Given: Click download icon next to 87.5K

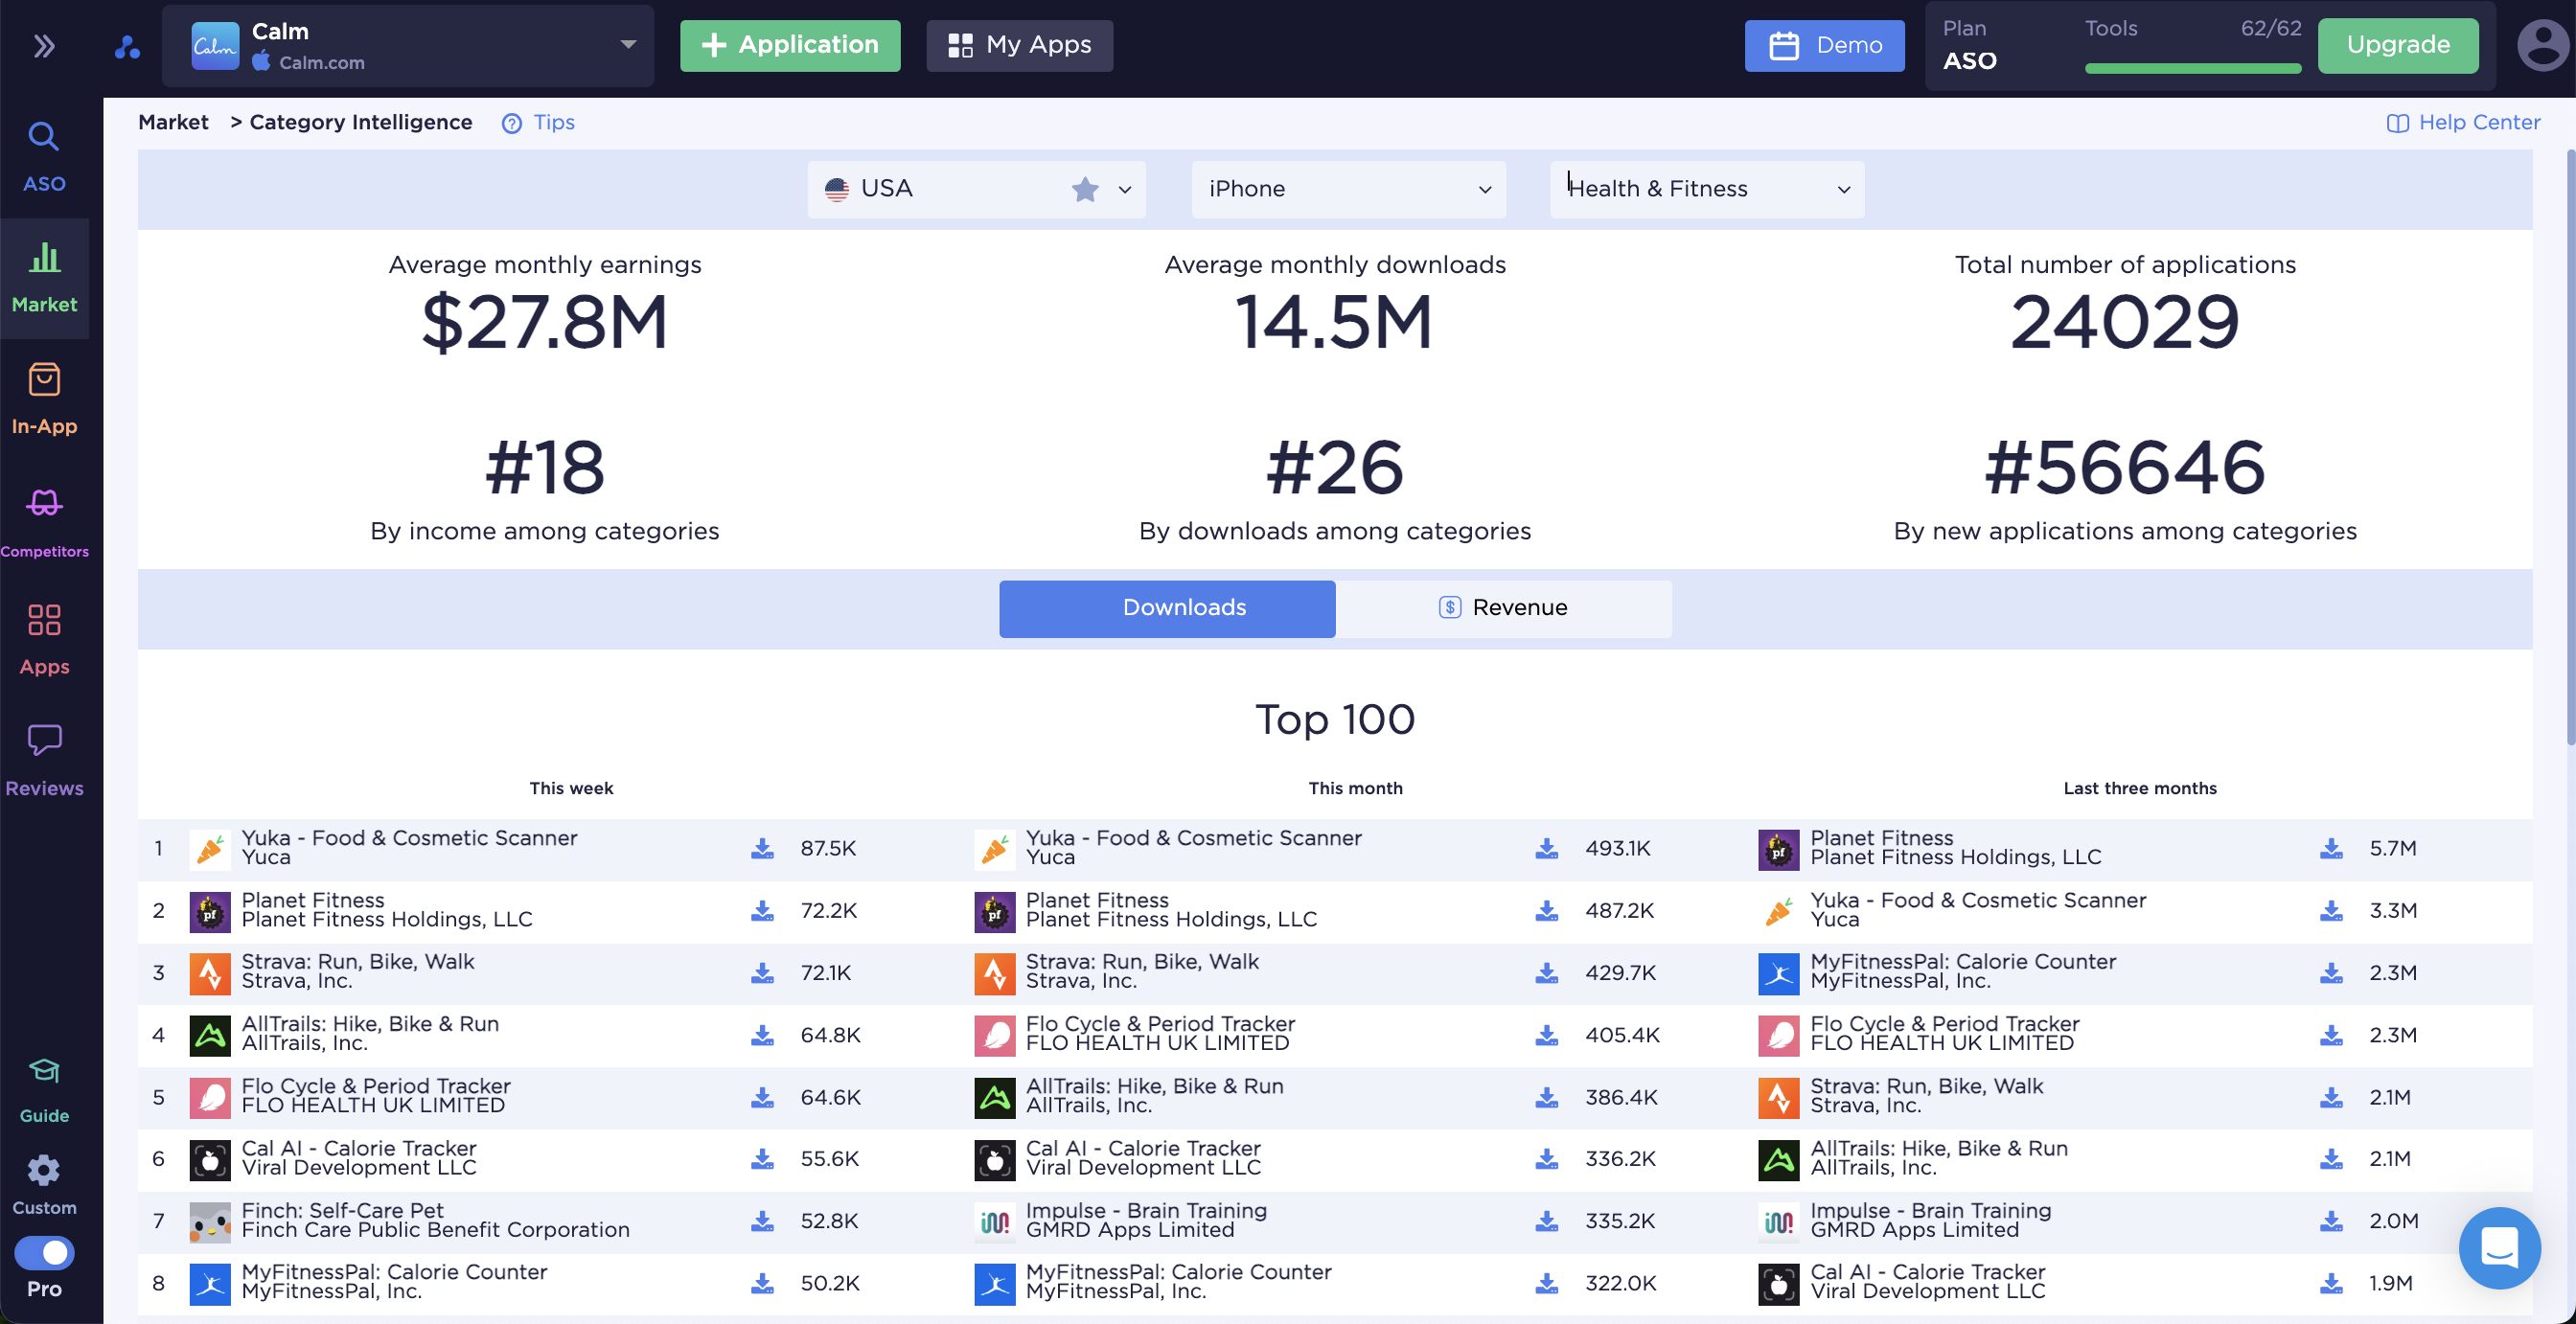Looking at the screenshot, I should click(762, 848).
